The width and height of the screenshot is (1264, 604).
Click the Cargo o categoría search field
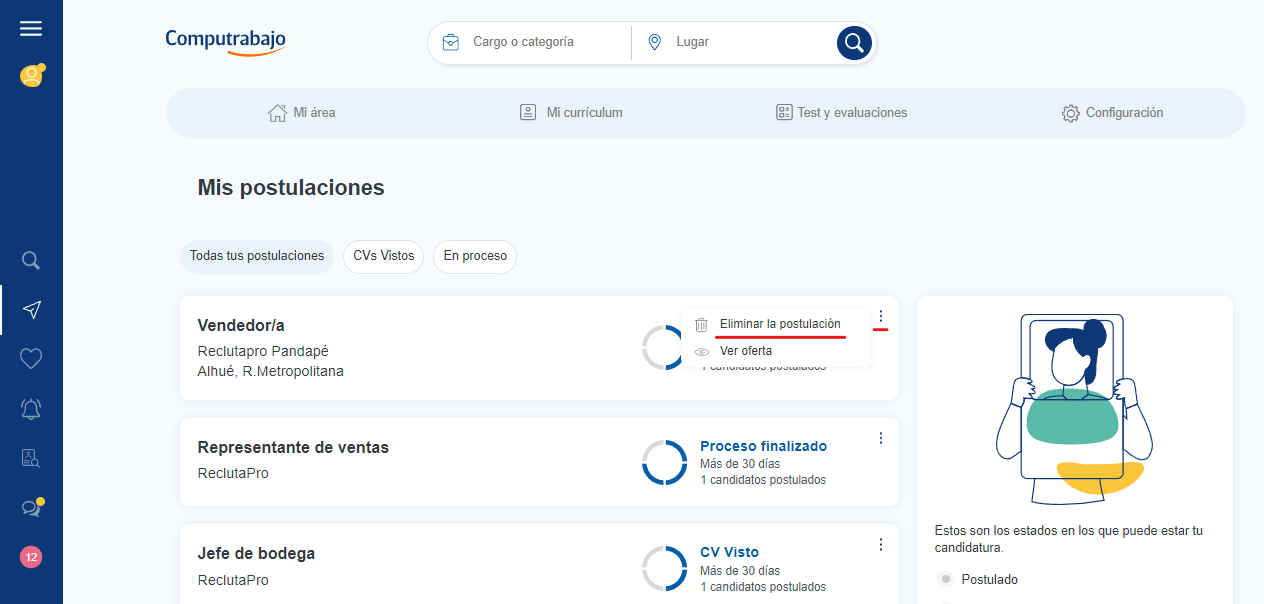coord(540,42)
